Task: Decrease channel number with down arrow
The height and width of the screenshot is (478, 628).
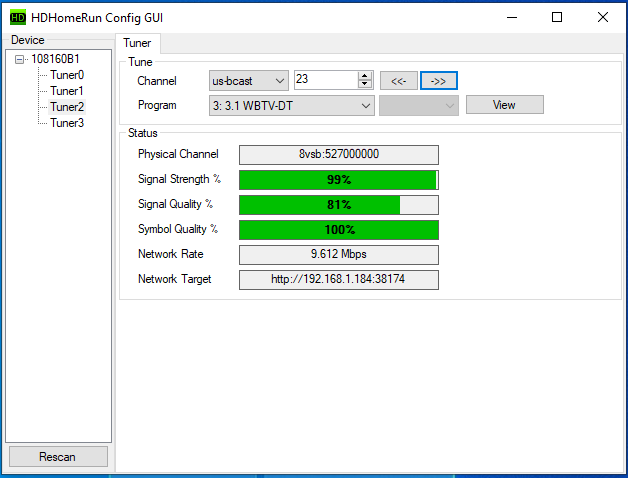Action: click(365, 85)
